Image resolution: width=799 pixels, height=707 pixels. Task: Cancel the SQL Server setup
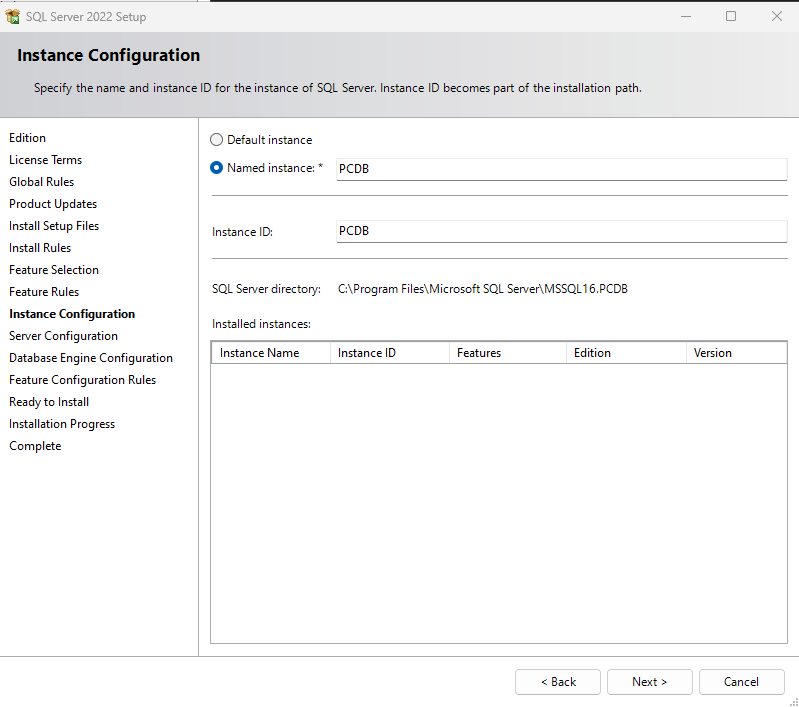click(x=741, y=682)
